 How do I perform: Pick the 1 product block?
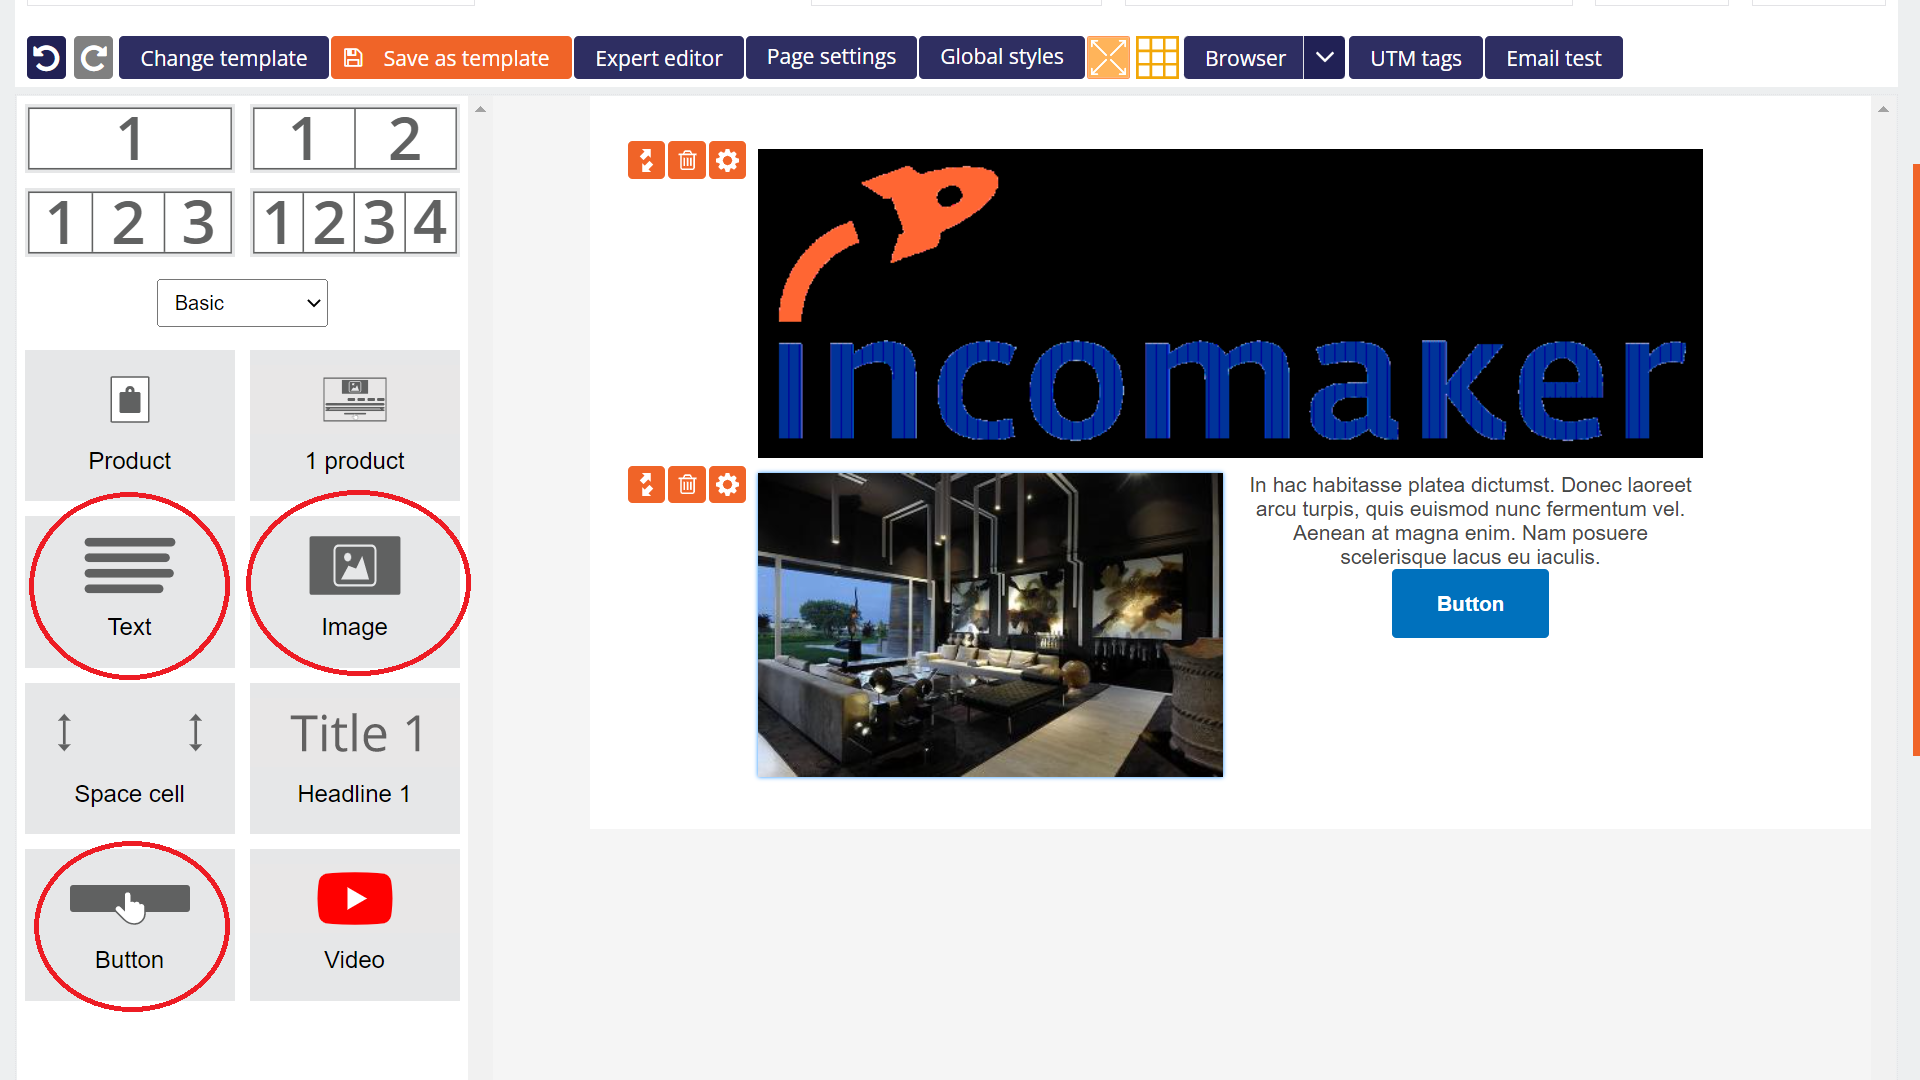click(355, 425)
